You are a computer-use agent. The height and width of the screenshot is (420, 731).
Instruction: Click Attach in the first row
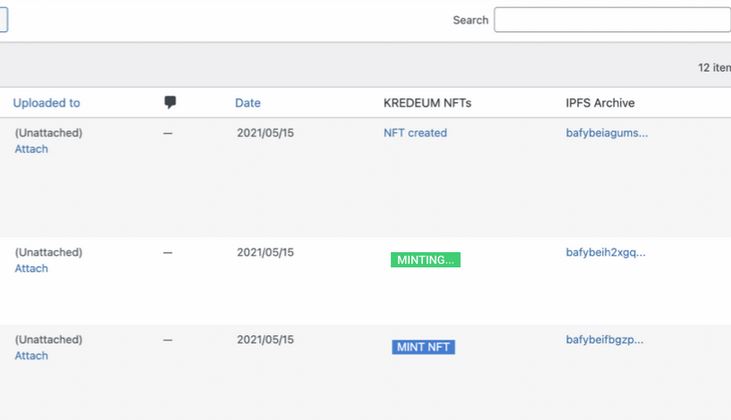click(31, 149)
